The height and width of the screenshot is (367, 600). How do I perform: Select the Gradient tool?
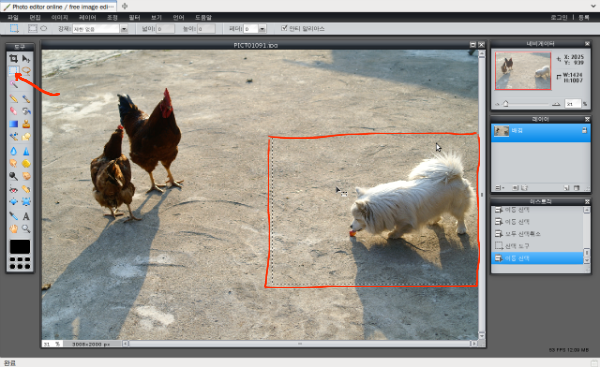coord(13,124)
